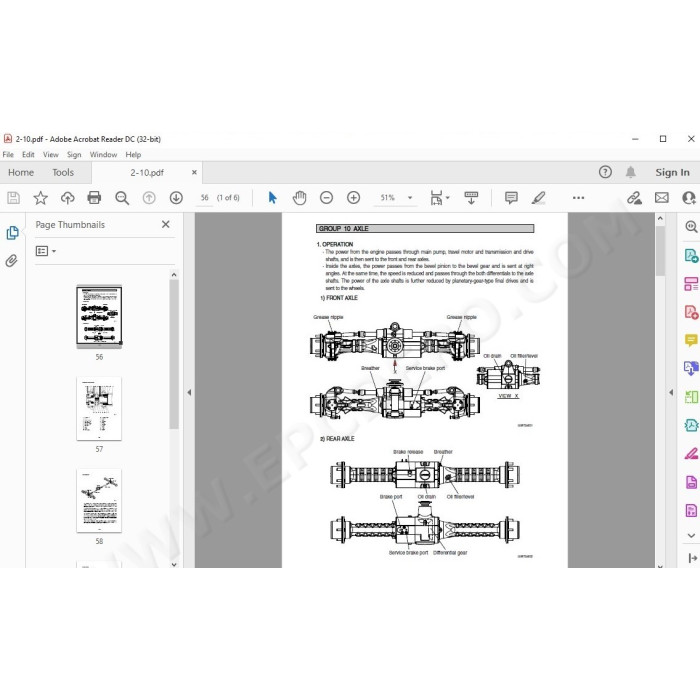The height and width of the screenshot is (700, 700).
Task: Open the Sign menu
Action: [74, 154]
